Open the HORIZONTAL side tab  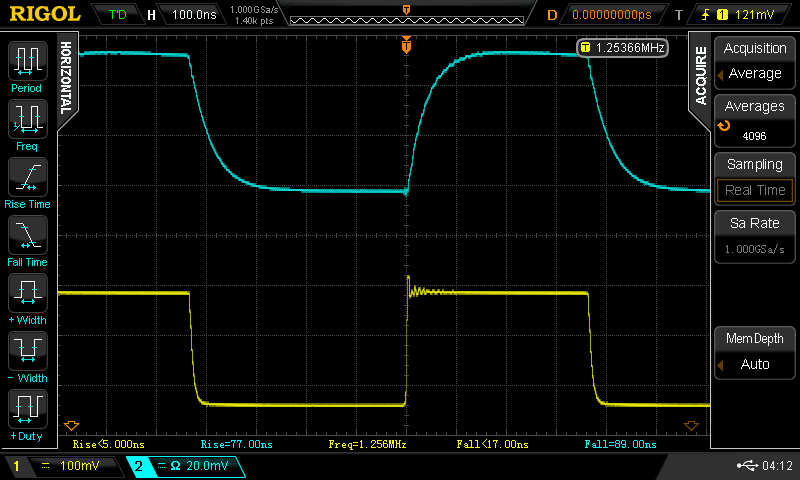pos(67,78)
